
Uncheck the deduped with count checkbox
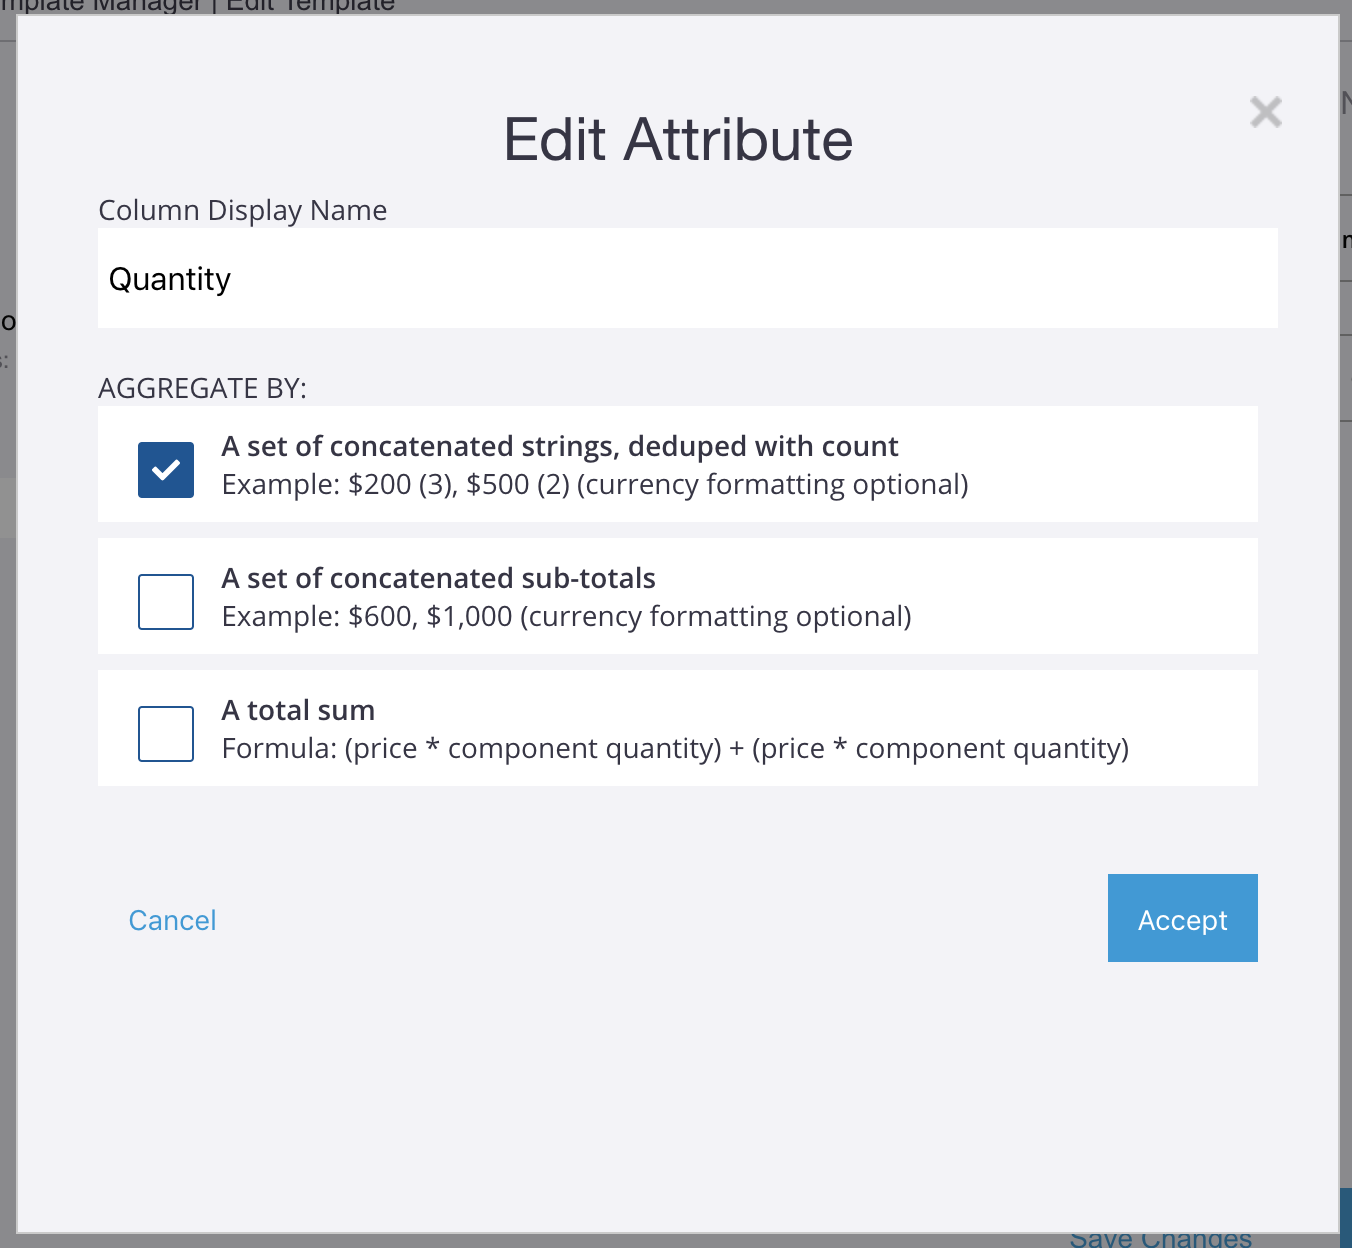pos(166,470)
